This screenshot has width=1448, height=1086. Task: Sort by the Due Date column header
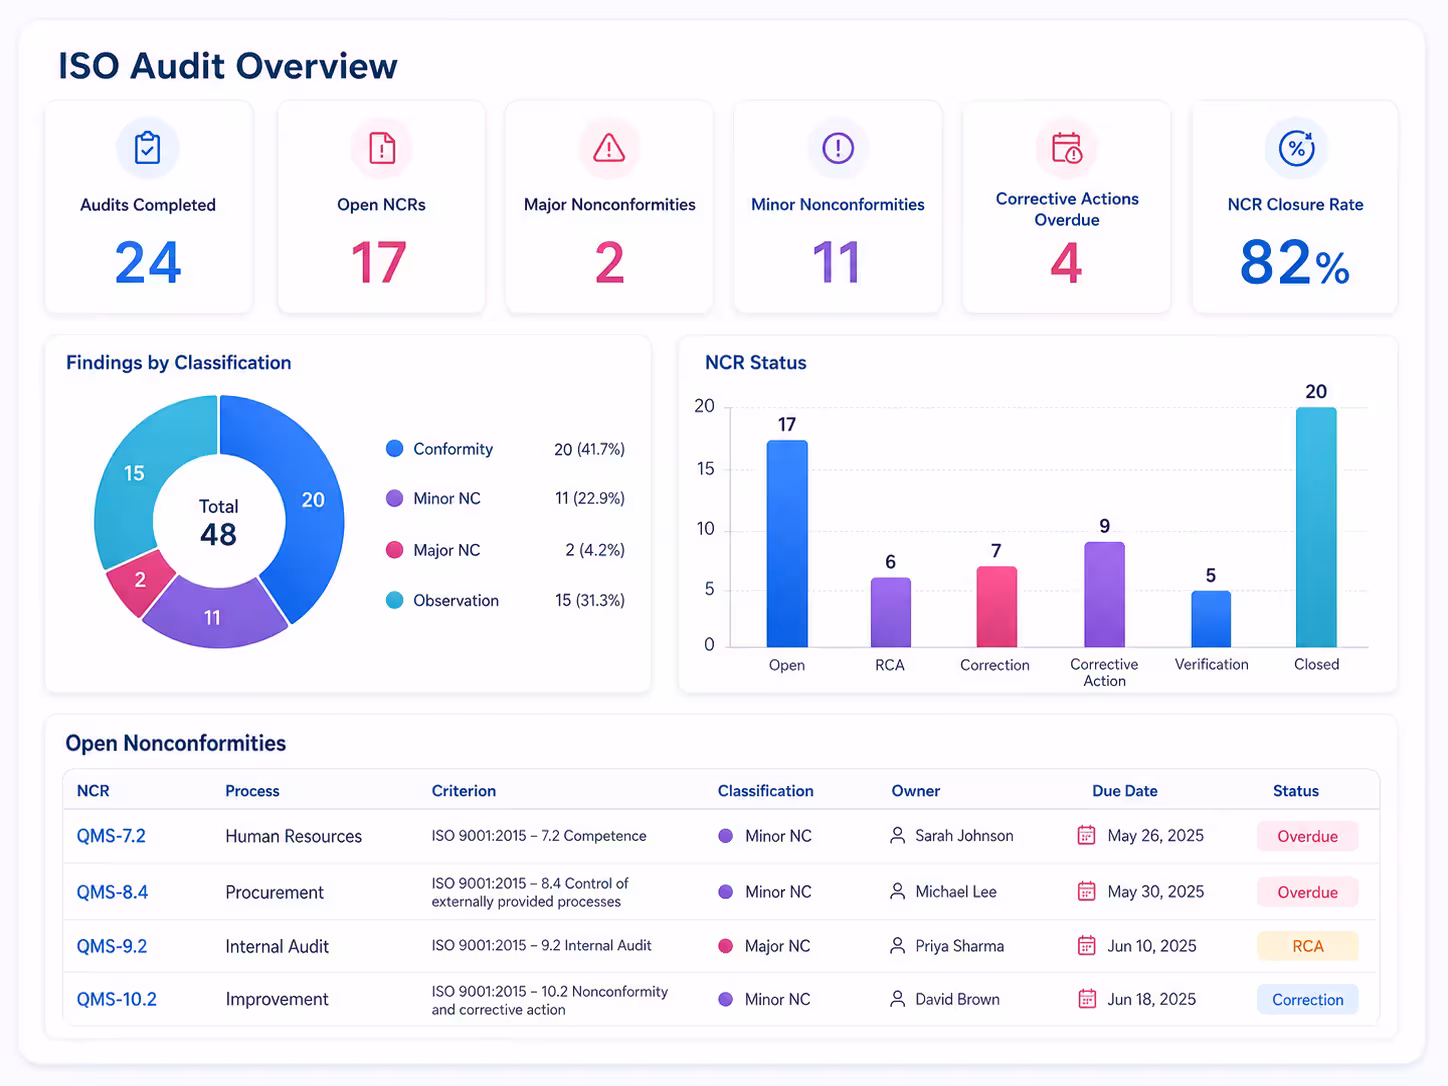tap(1125, 791)
